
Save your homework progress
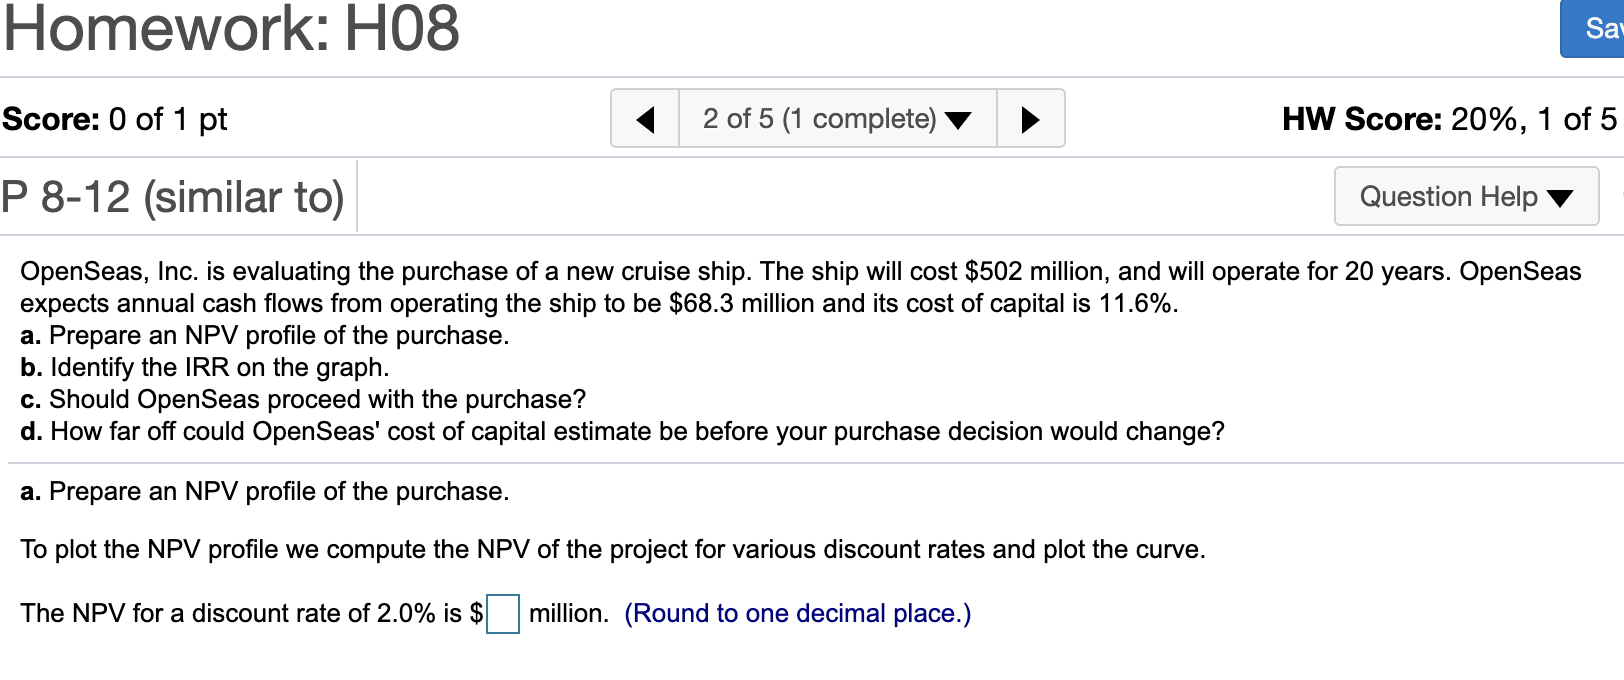point(1597,30)
